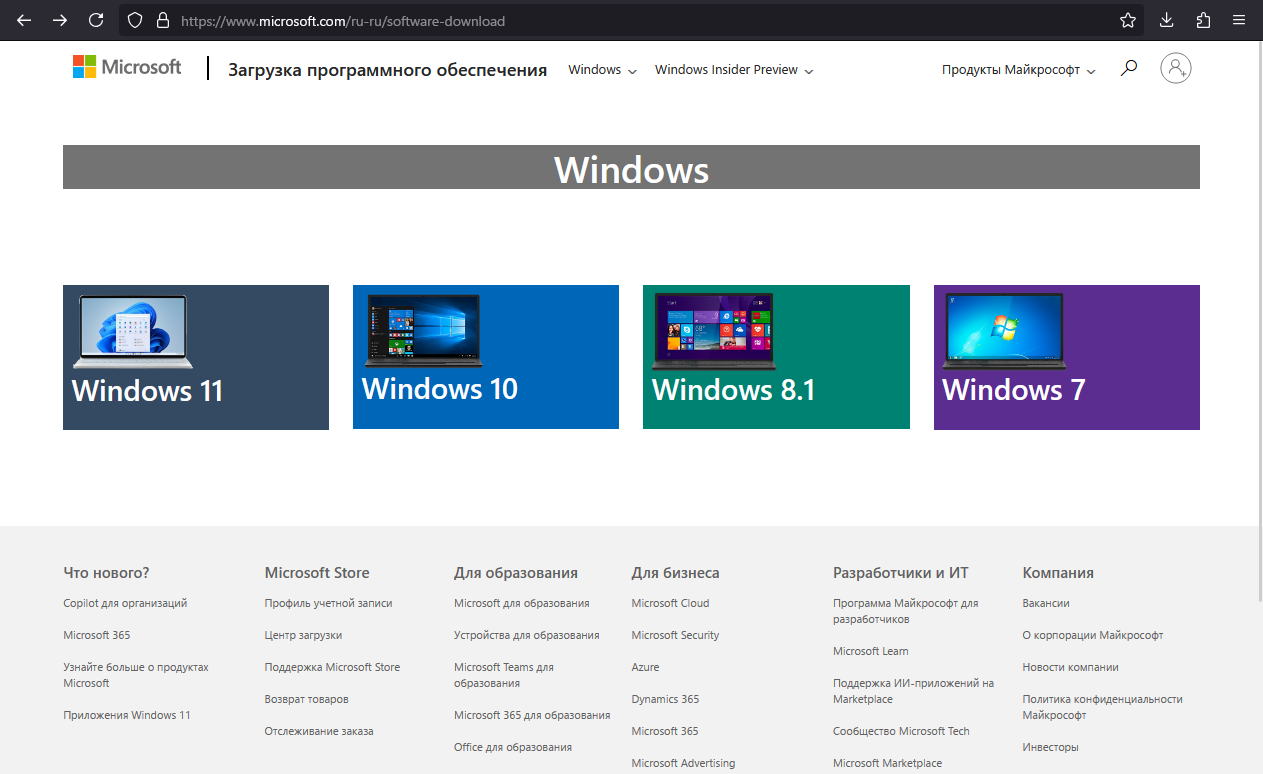This screenshot has width=1263, height=774.
Task: Click Microsoft Advertising link
Action: (683, 763)
